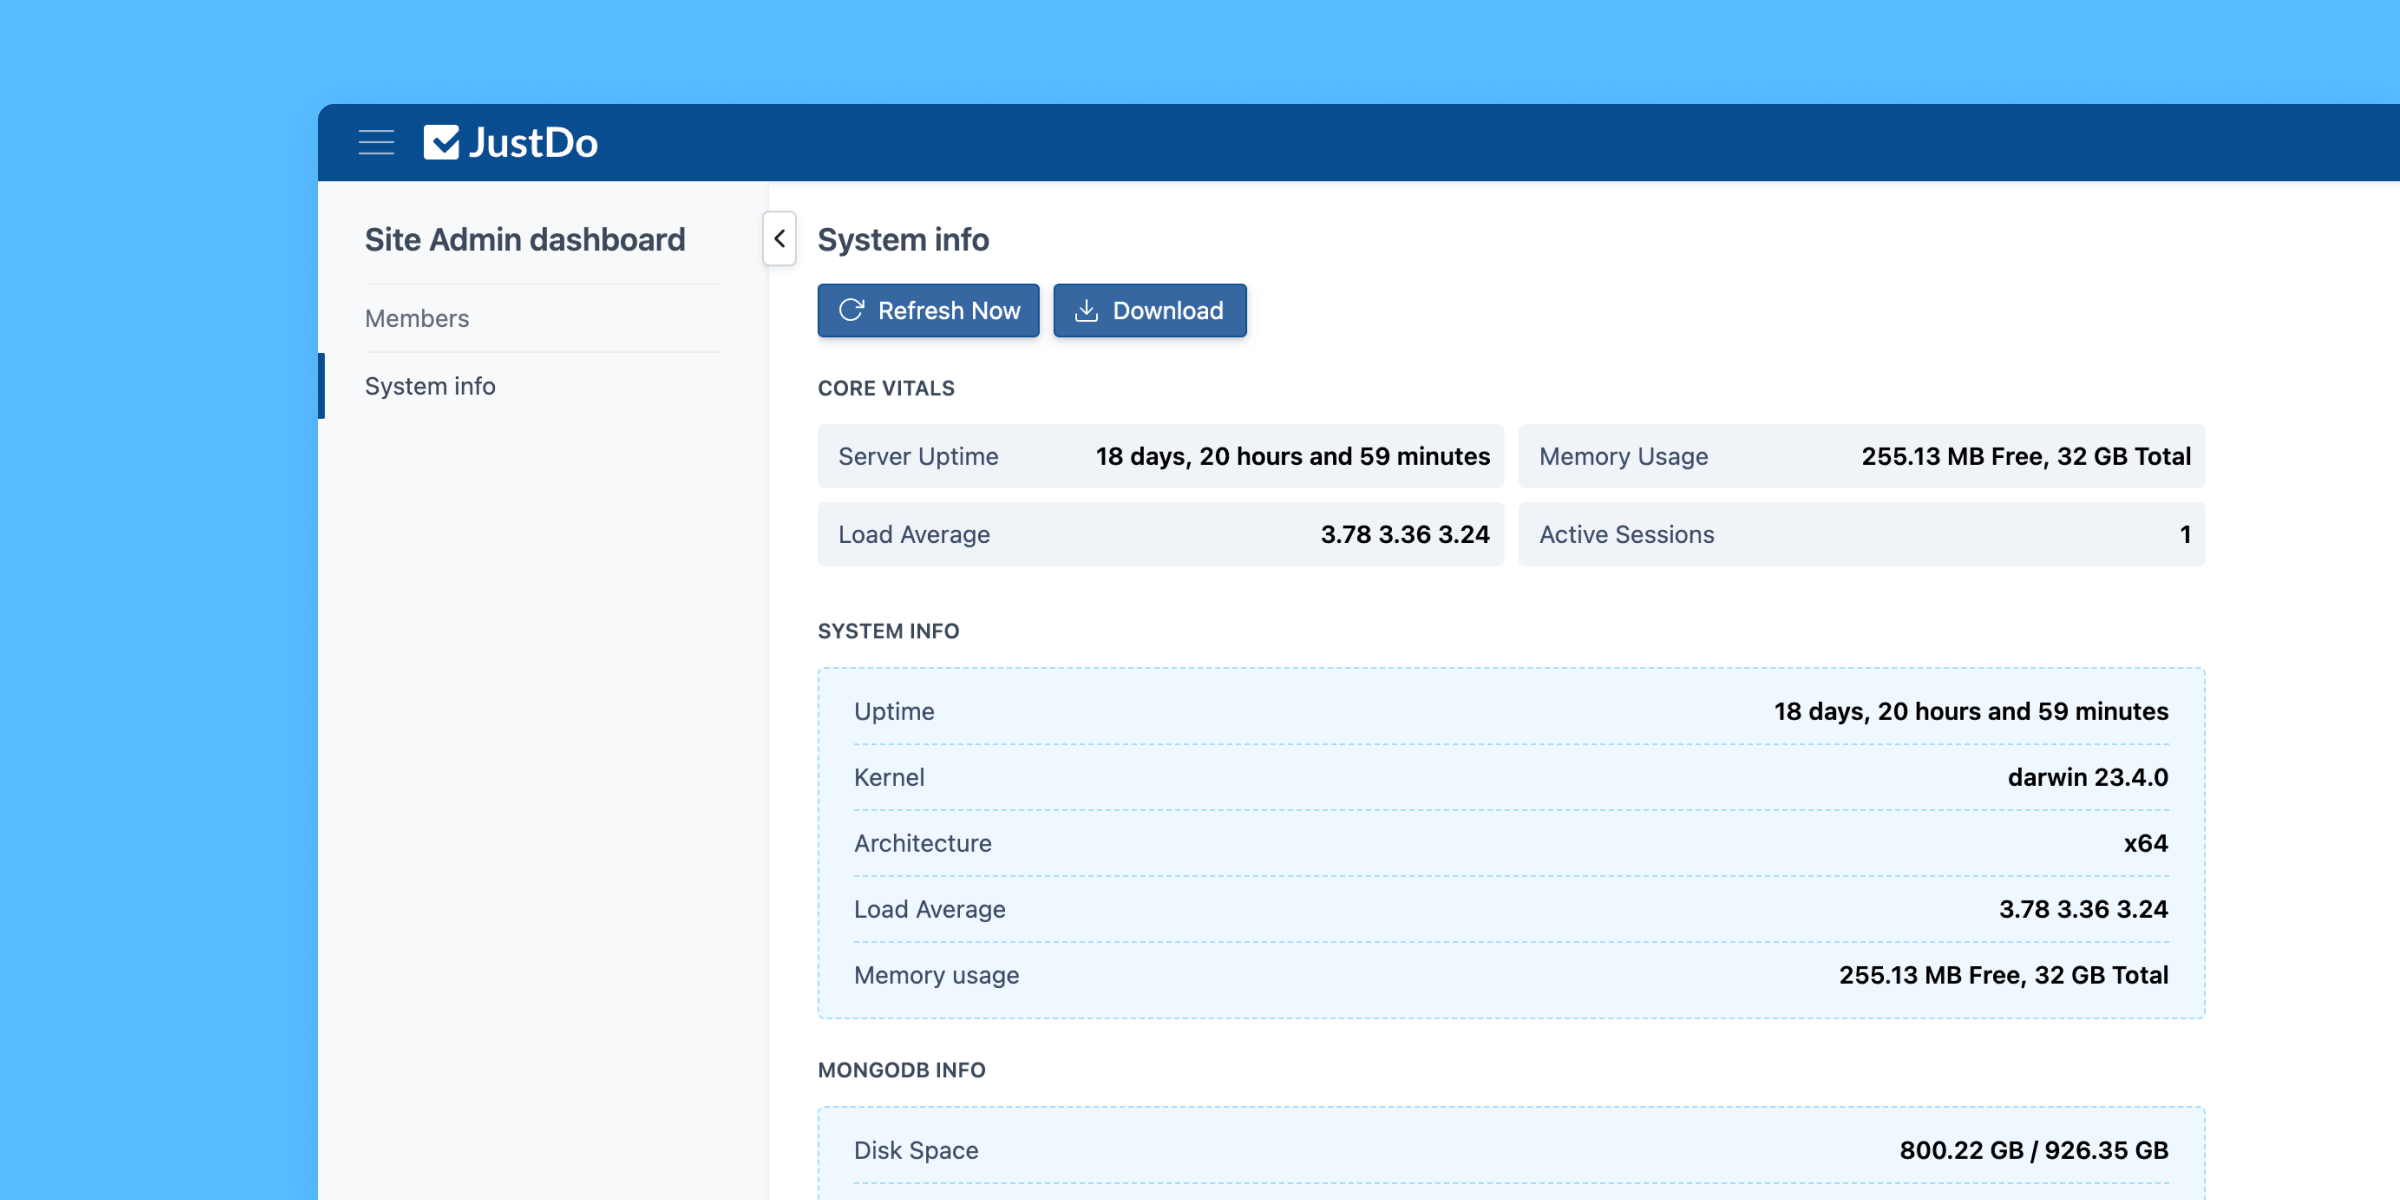Viewport: 2400px width, 1200px height.
Task: Click the Site Admin dashboard heading
Action: coord(525,240)
